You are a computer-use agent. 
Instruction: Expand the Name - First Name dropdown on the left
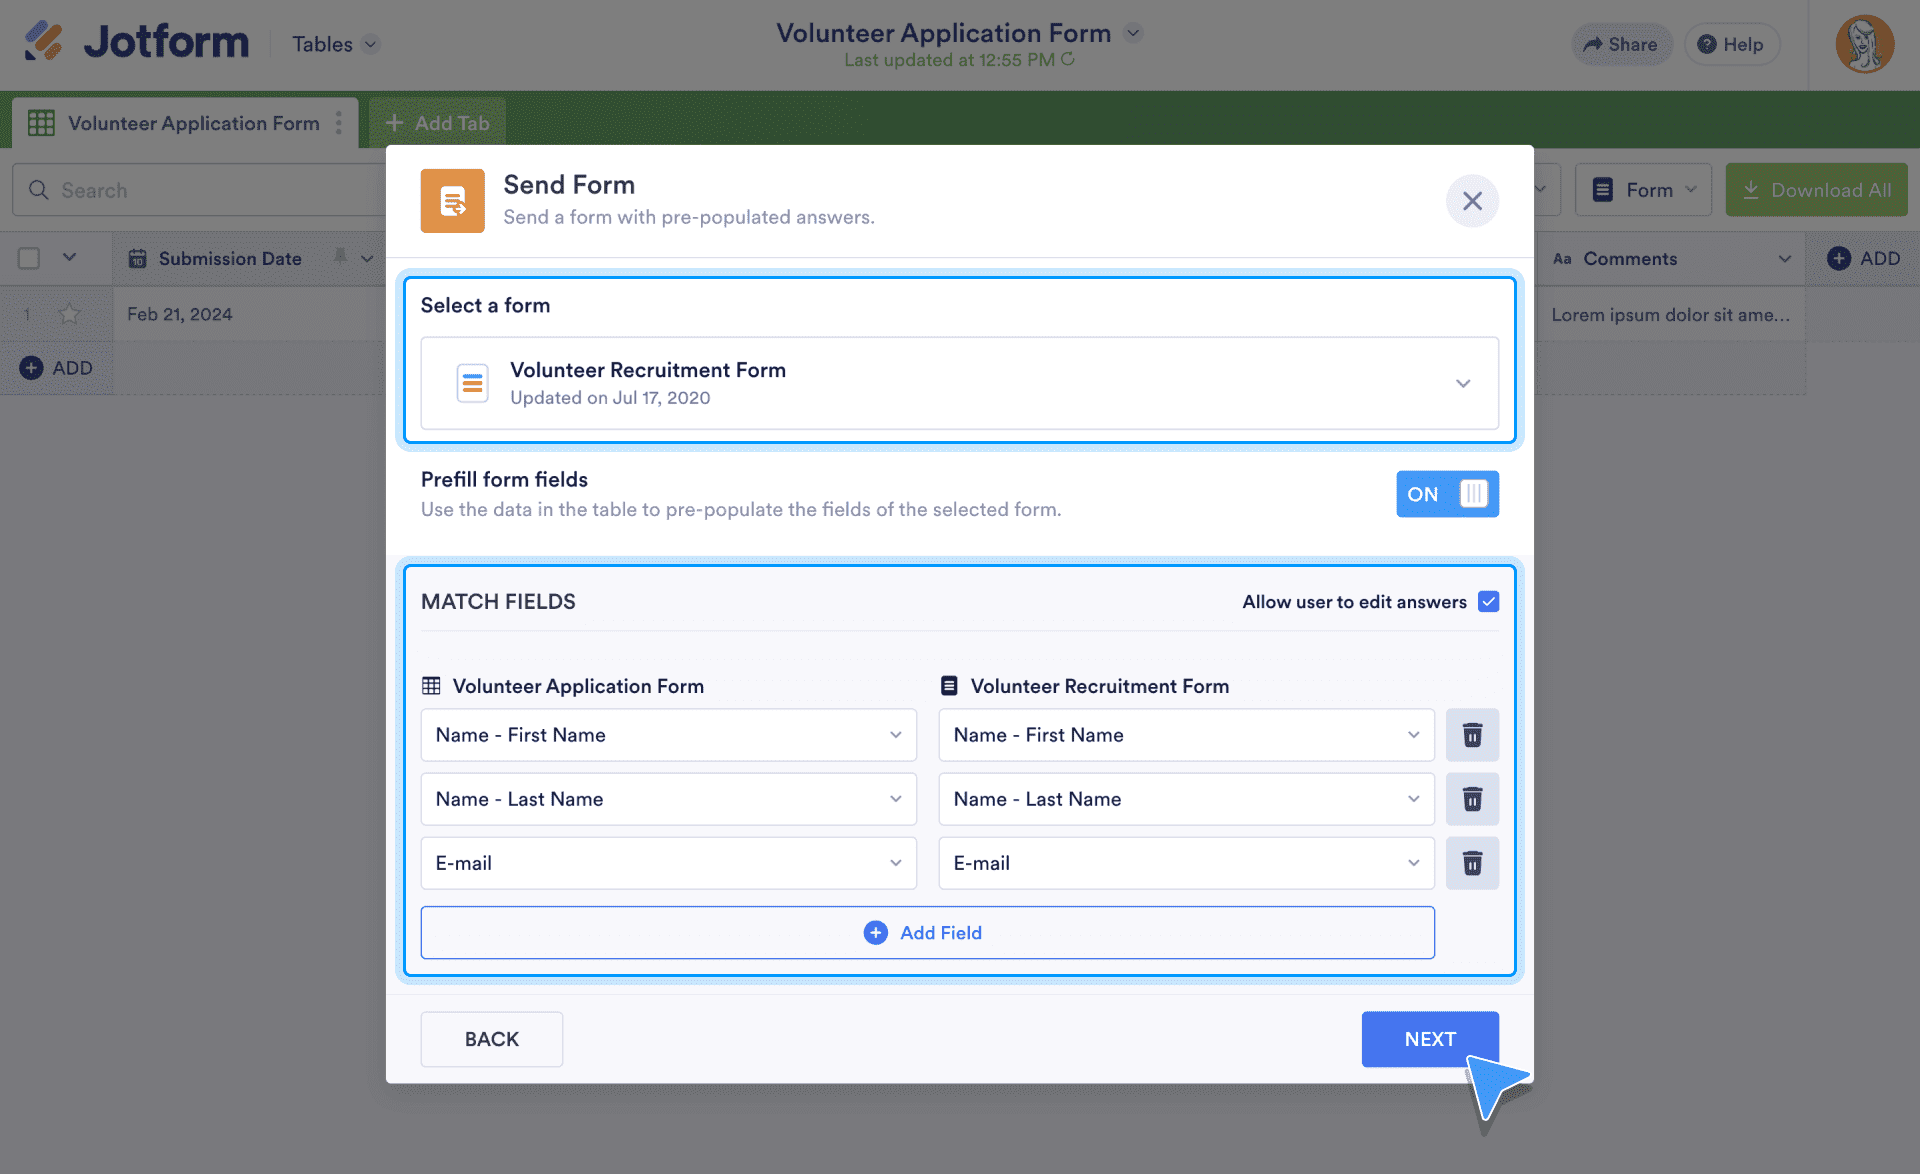click(895, 735)
